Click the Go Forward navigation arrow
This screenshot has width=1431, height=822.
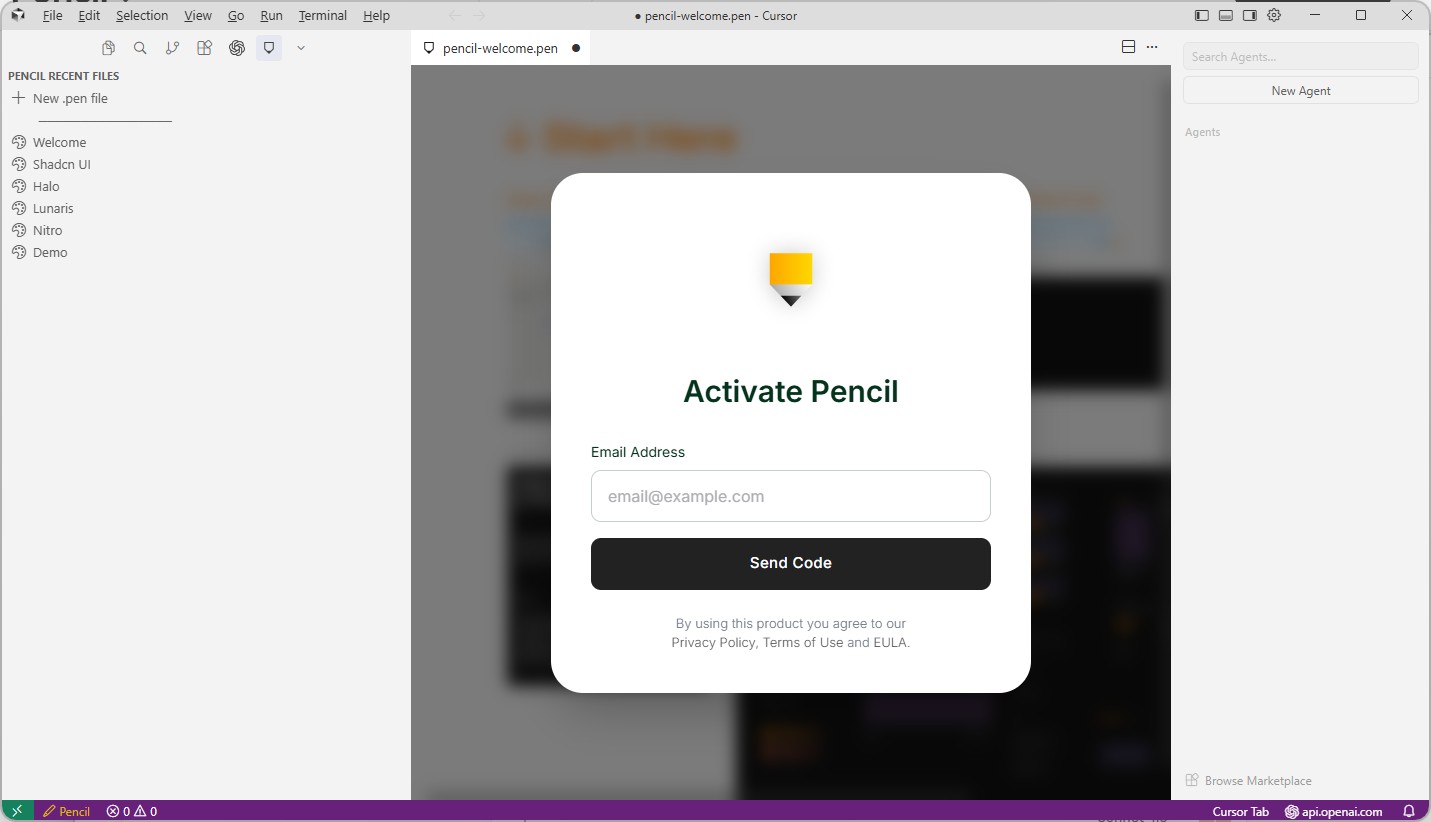tap(479, 16)
